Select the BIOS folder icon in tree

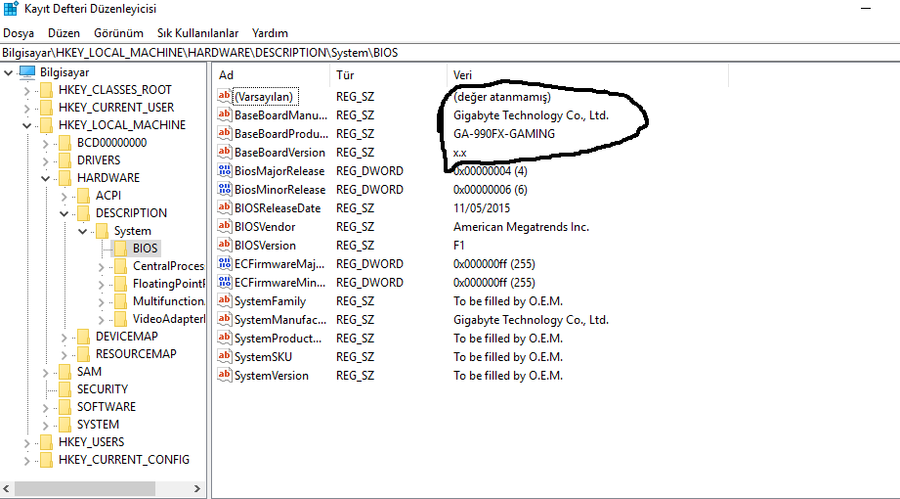[121, 248]
